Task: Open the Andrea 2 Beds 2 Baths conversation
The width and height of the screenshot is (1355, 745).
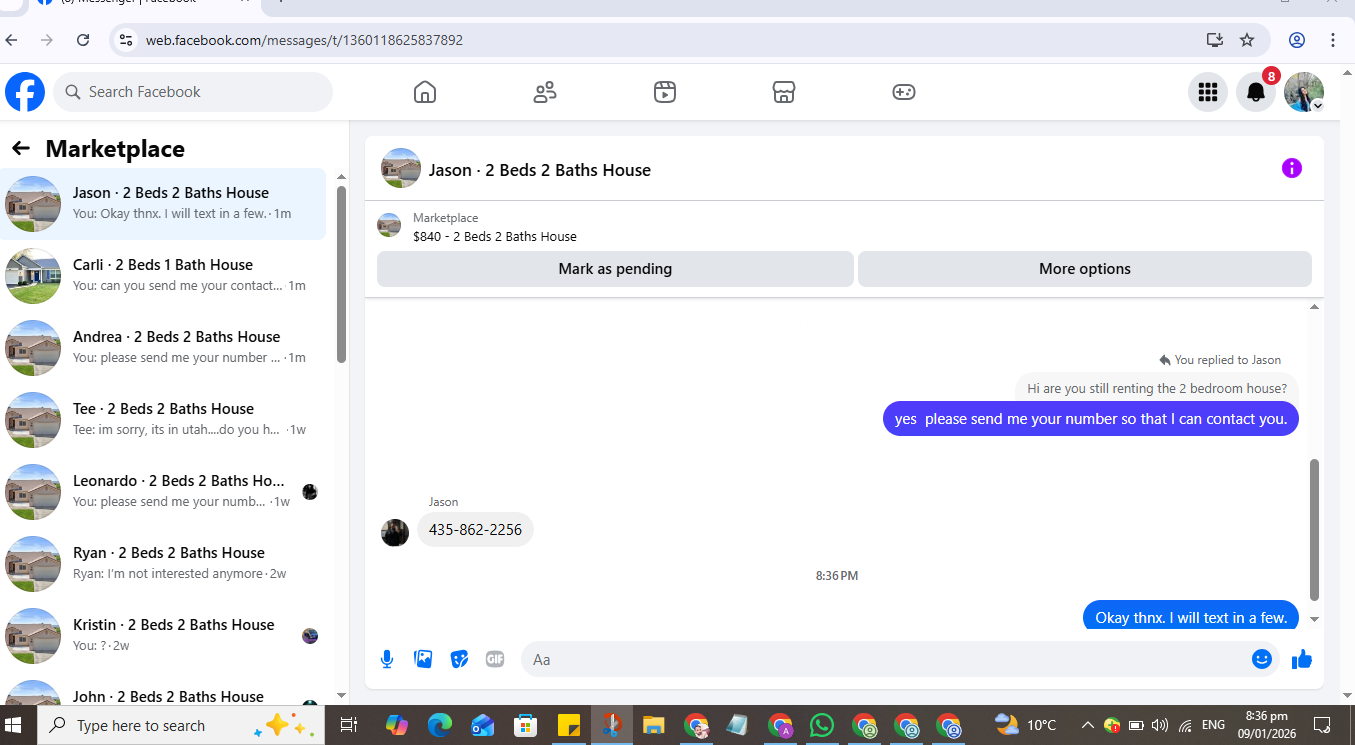Action: coord(163,348)
